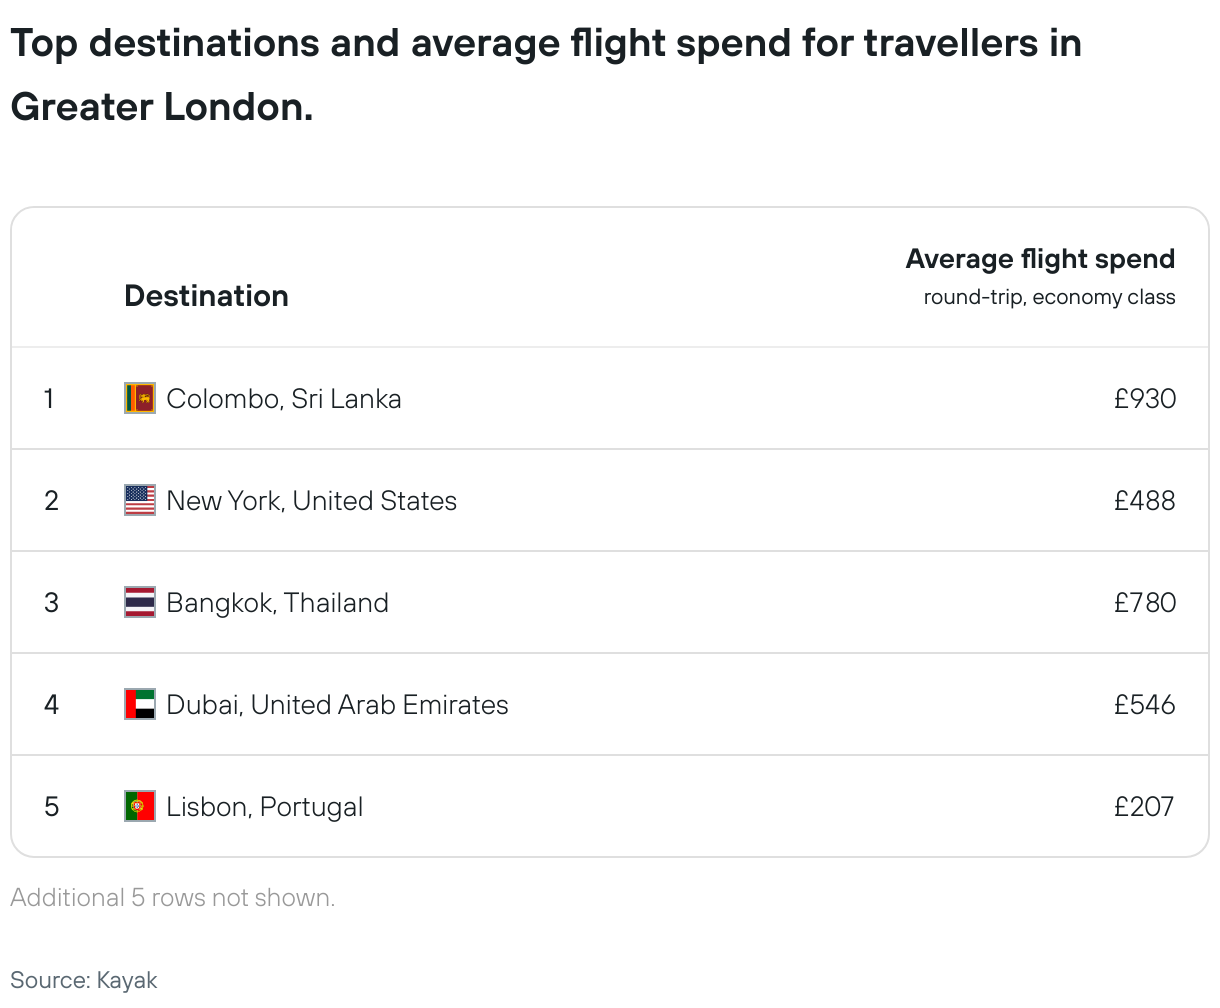Select Lisbon, Portugal destination text
Image resolution: width=1220 pixels, height=1008 pixels.
point(264,807)
